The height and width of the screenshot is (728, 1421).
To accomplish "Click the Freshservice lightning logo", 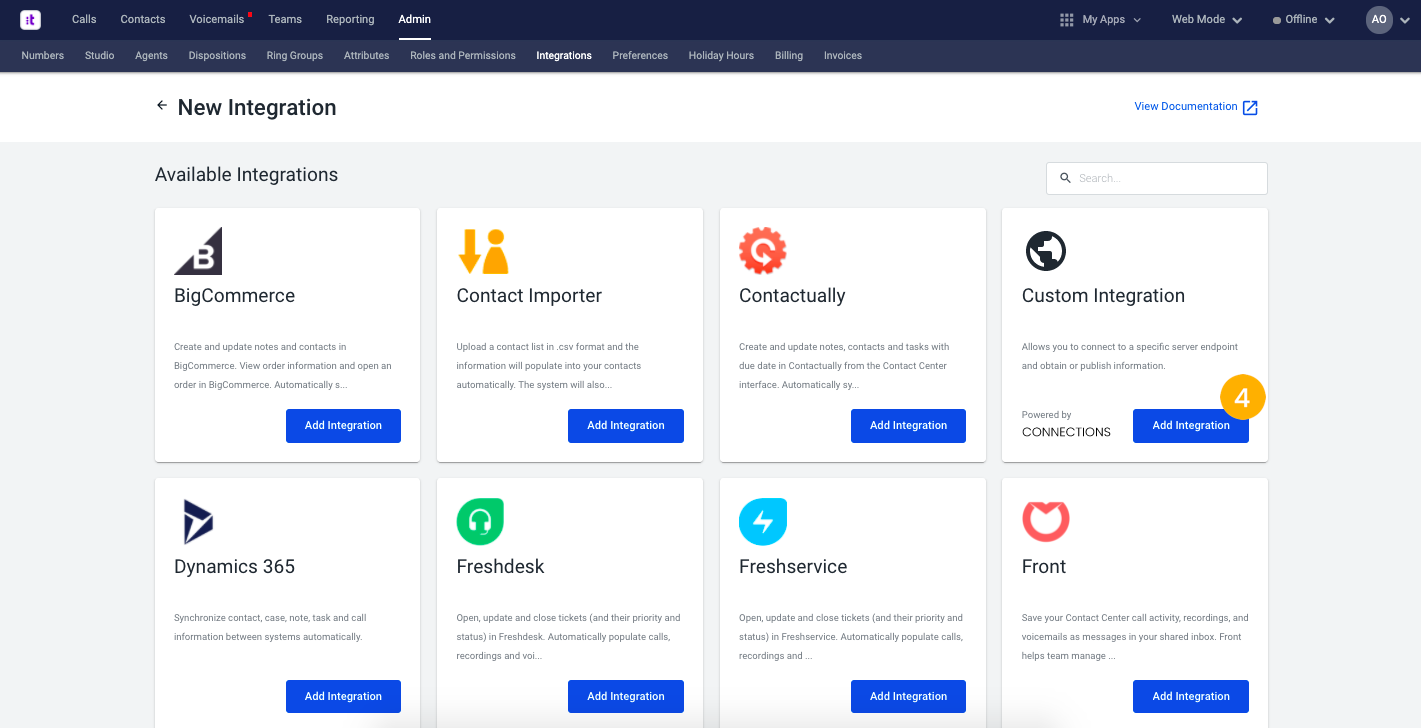I will pyautogui.click(x=763, y=522).
